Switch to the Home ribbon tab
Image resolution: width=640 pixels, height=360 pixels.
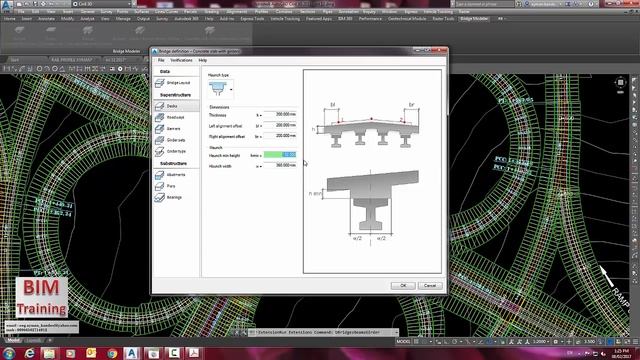10,19
